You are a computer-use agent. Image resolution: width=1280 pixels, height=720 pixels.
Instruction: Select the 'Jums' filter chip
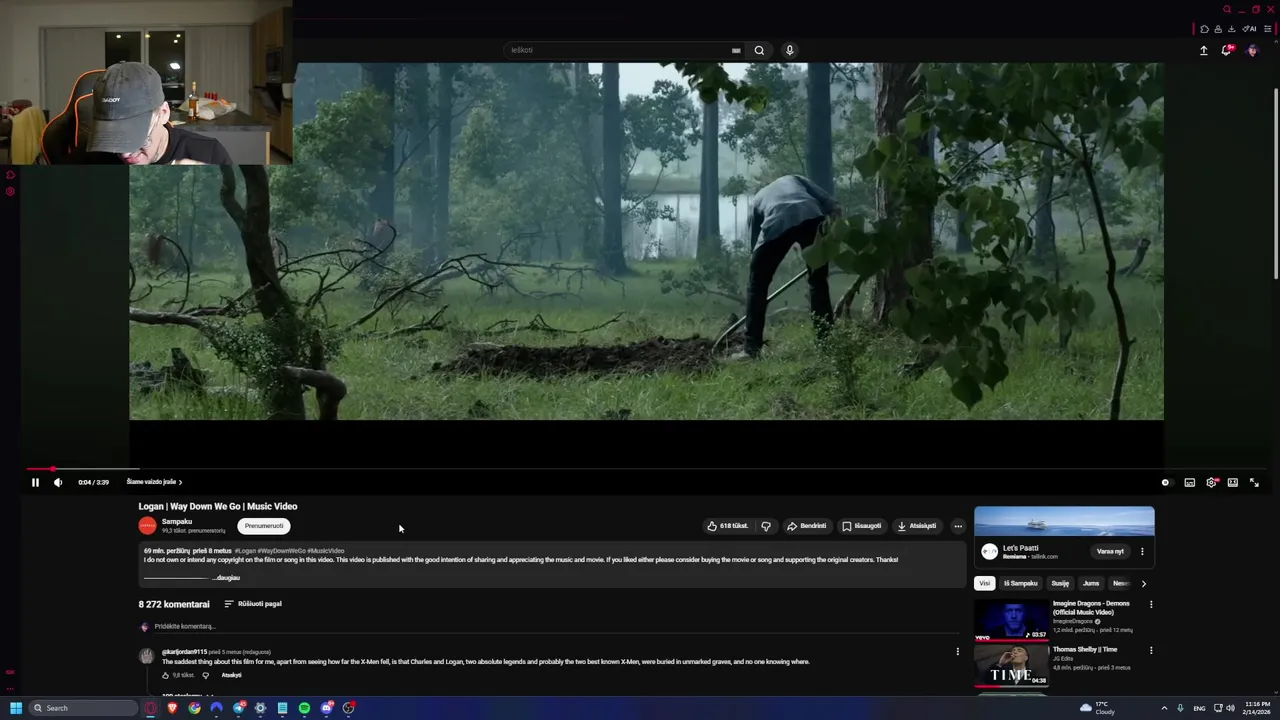pos(1091,583)
